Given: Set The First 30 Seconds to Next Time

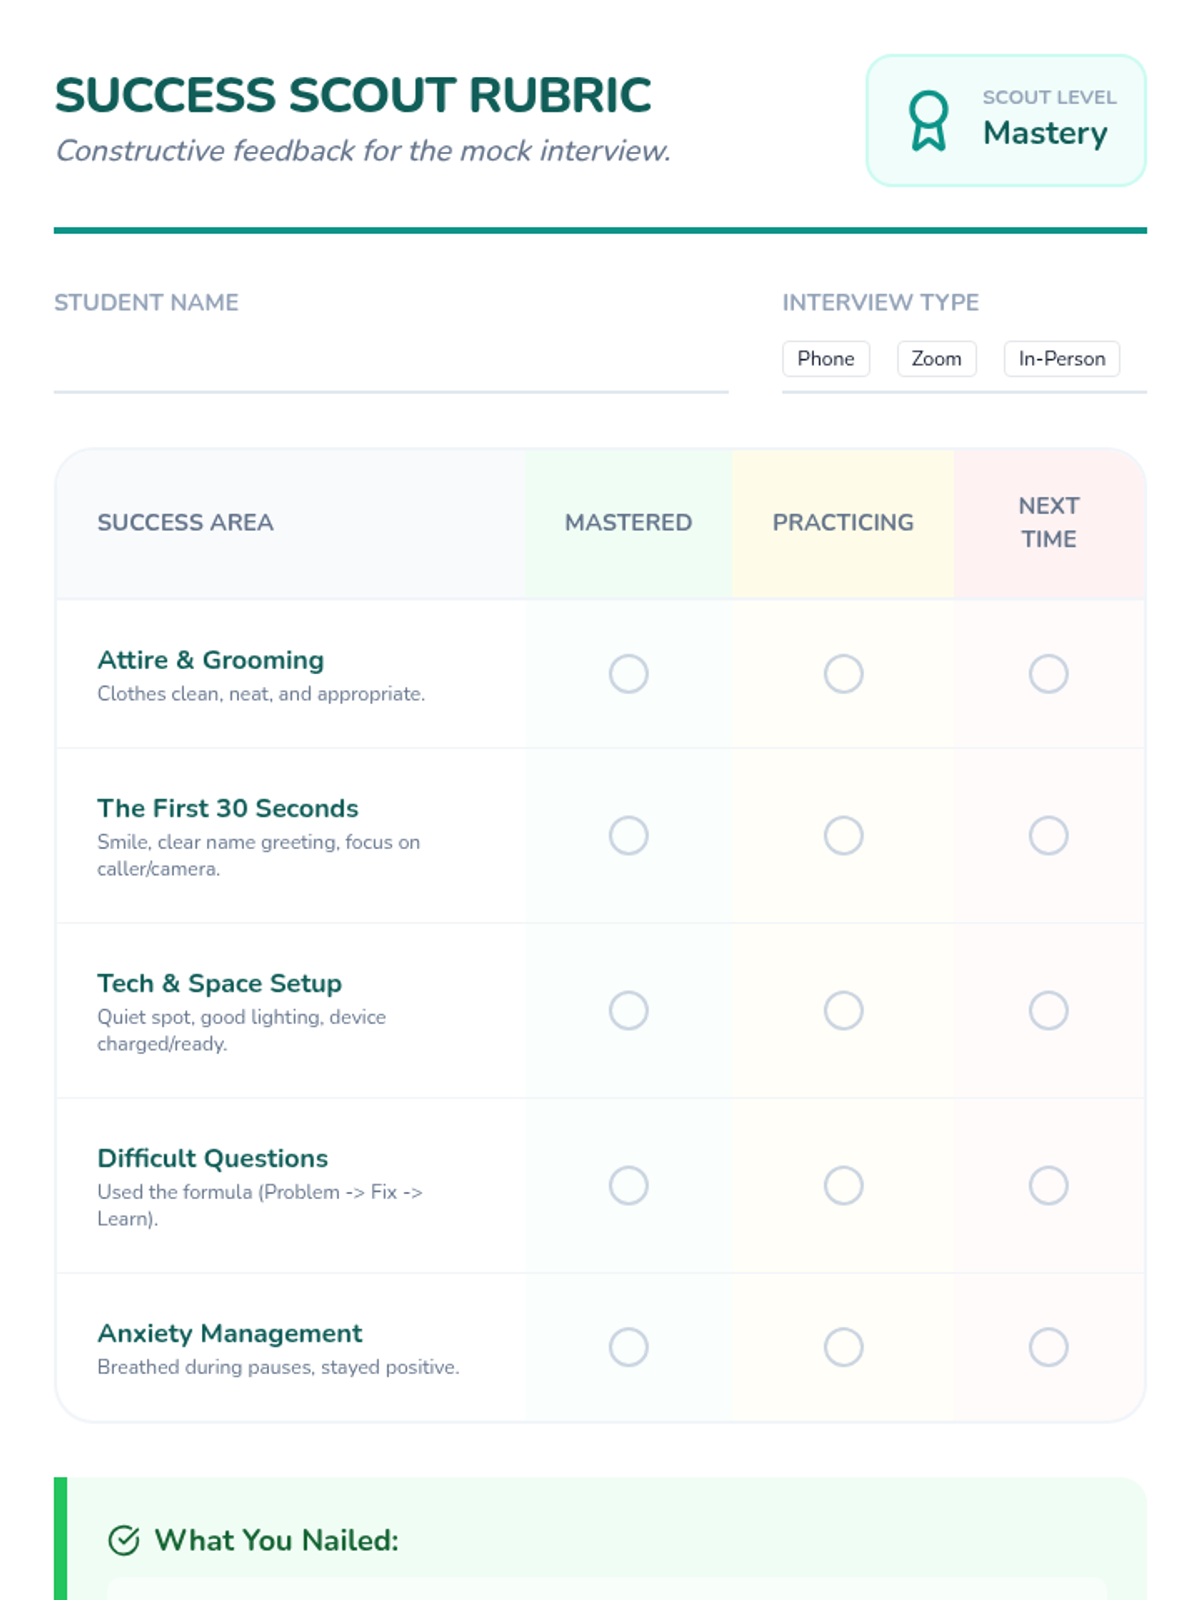Looking at the screenshot, I should tap(1048, 836).
